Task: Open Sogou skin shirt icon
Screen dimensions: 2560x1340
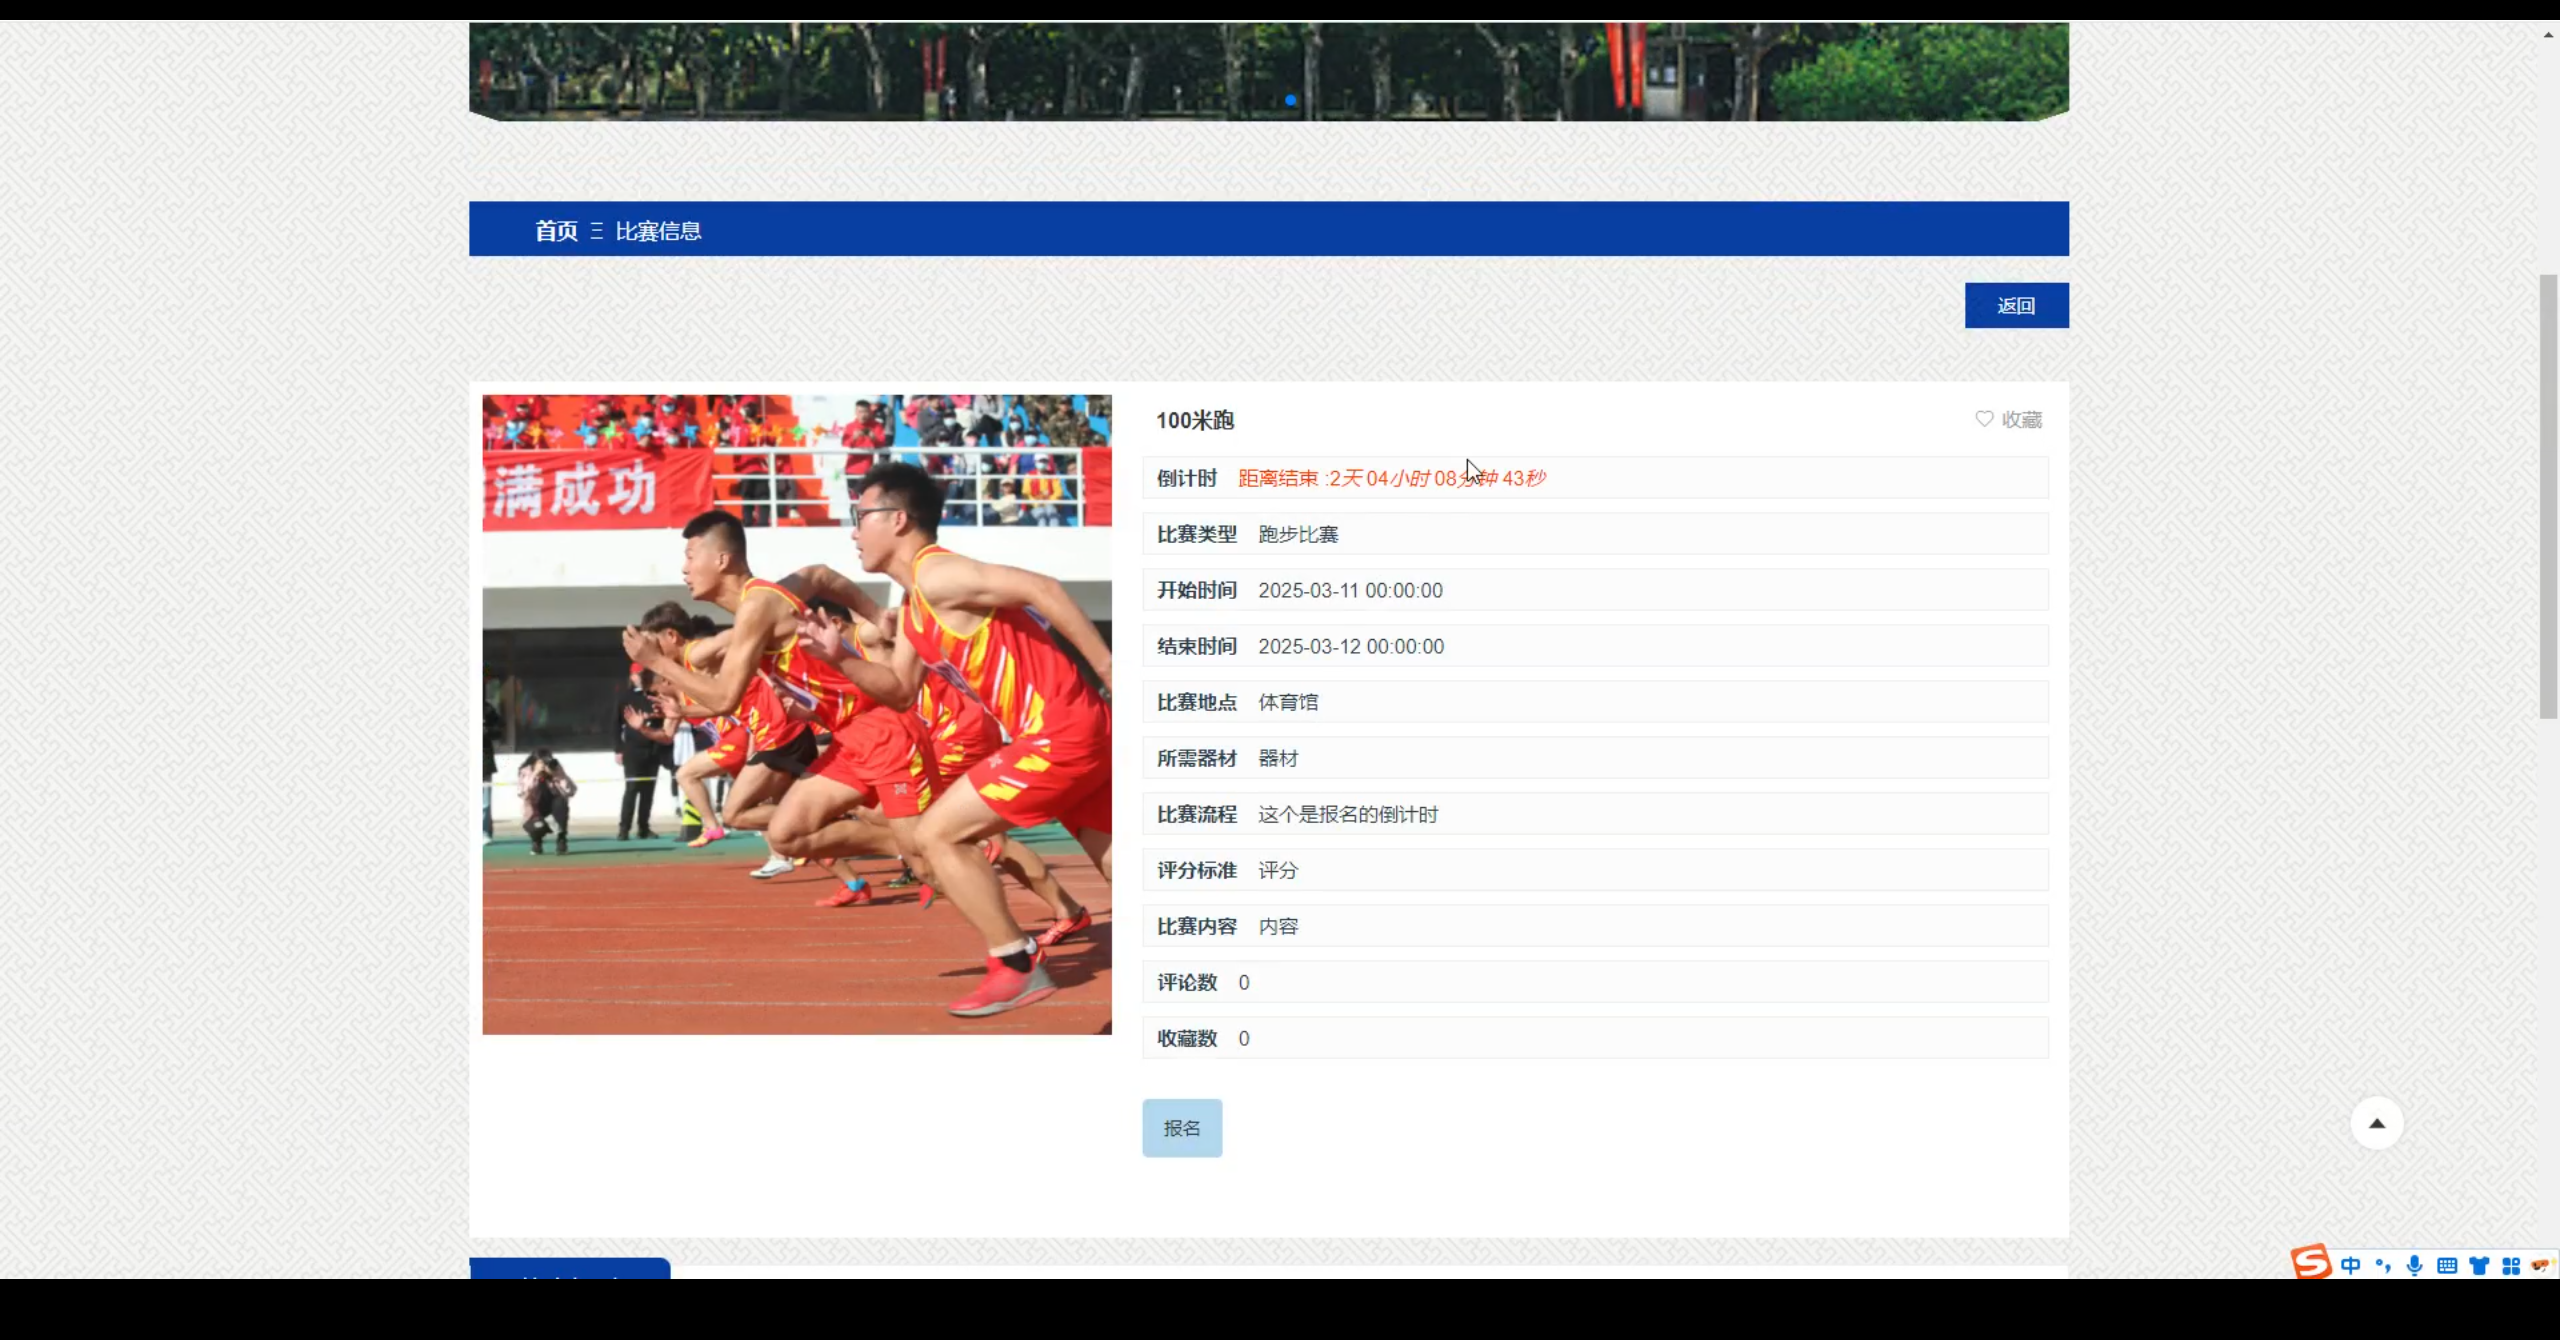Action: 2479,1266
